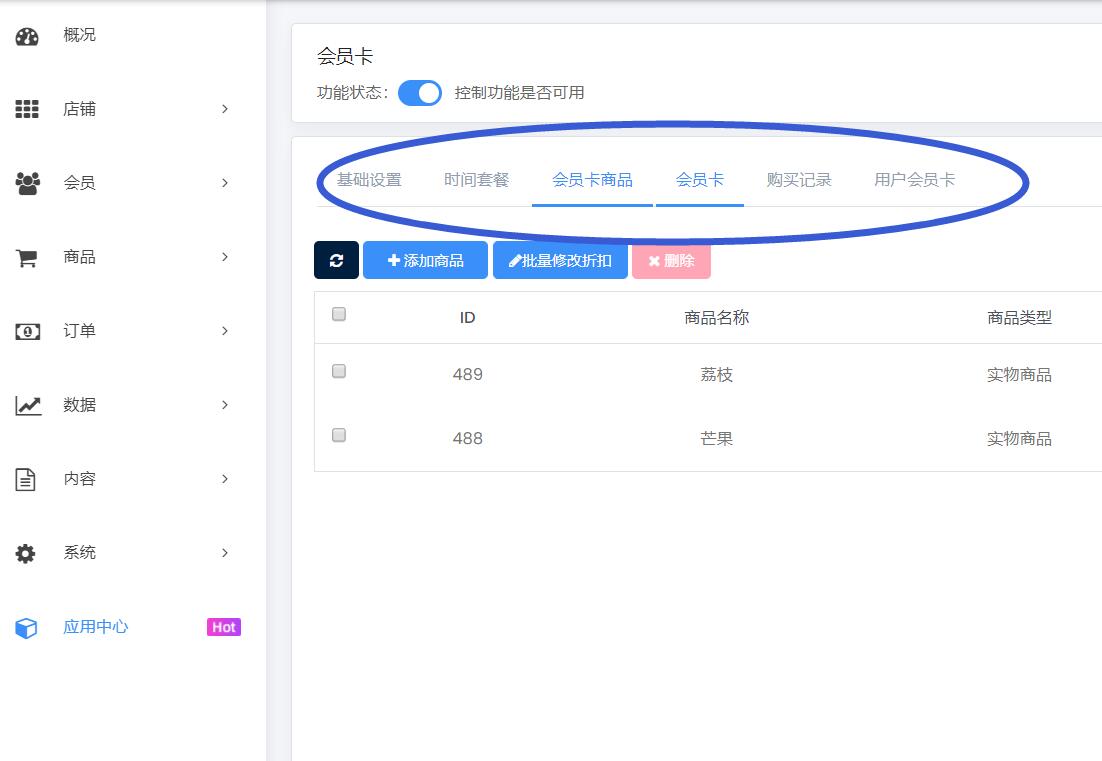This screenshot has width=1102, height=761.
Task: Expand the 会员 menu chevron
Action: 225,183
